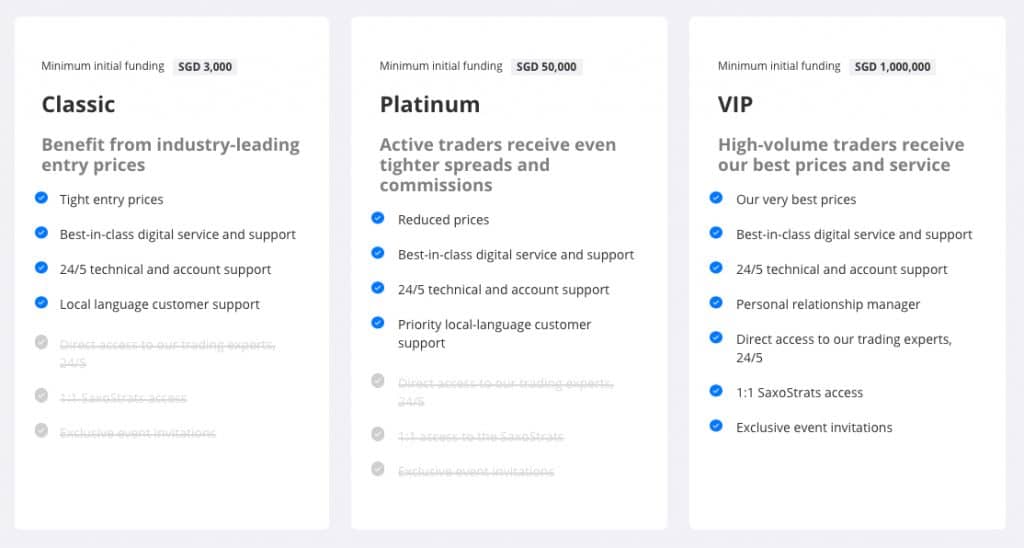Select the Platinum account heading
This screenshot has height=548, width=1024.
430,105
